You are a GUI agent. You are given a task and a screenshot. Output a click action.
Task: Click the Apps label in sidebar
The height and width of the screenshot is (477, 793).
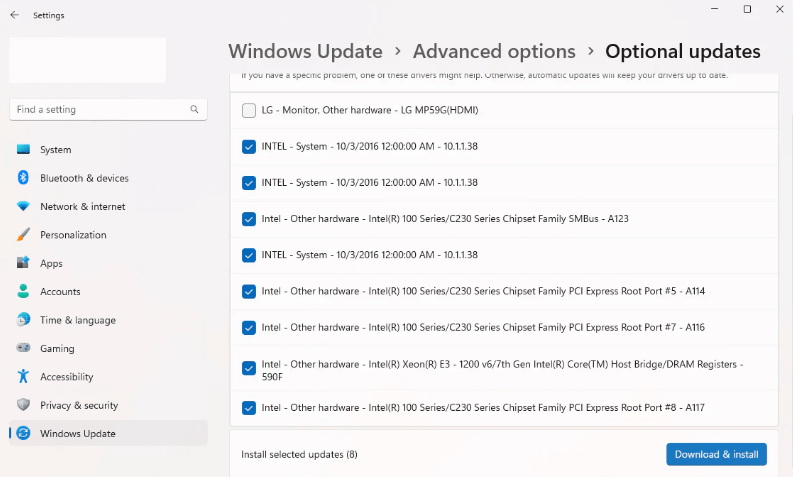click(x=51, y=264)
